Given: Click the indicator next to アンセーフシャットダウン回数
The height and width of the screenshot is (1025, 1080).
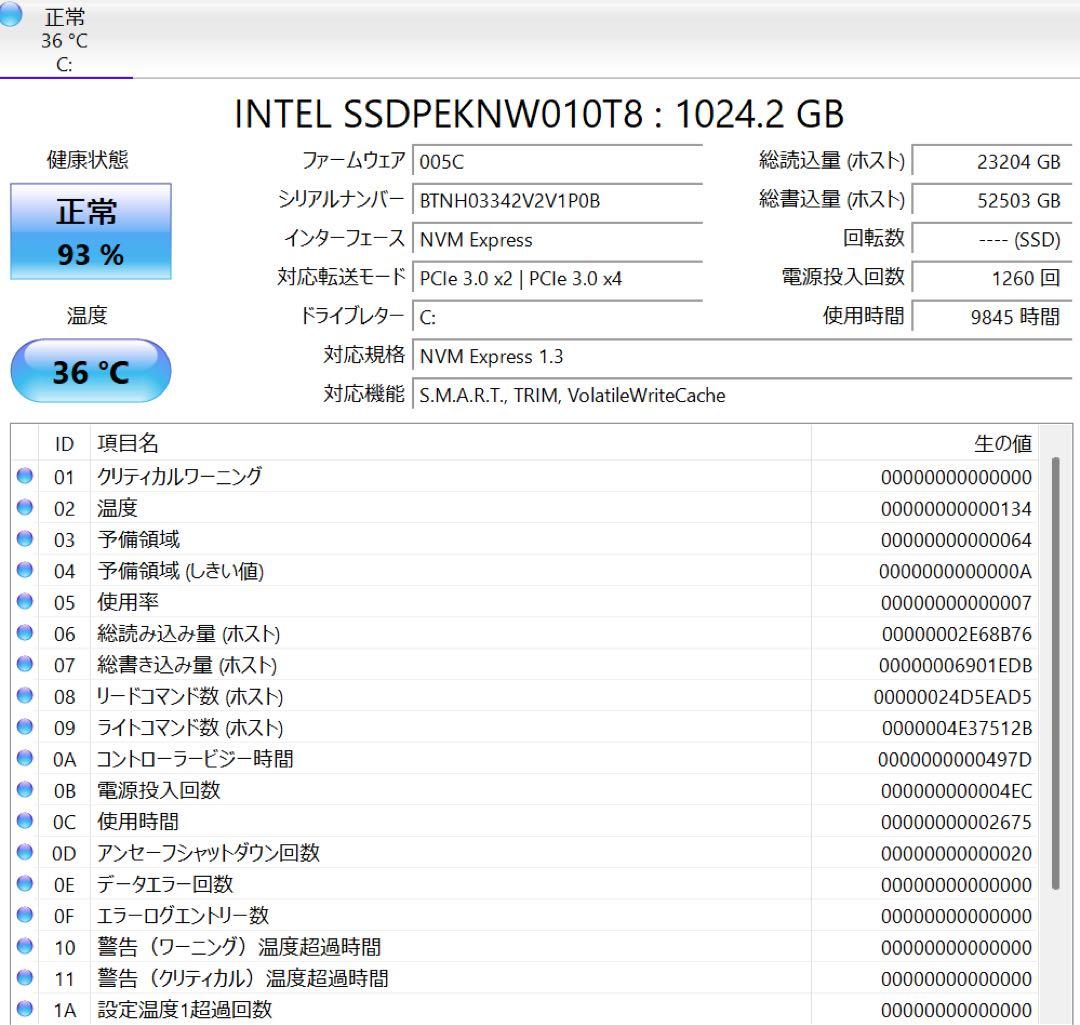Looking at the screenshot, I should tap(23, 853).
